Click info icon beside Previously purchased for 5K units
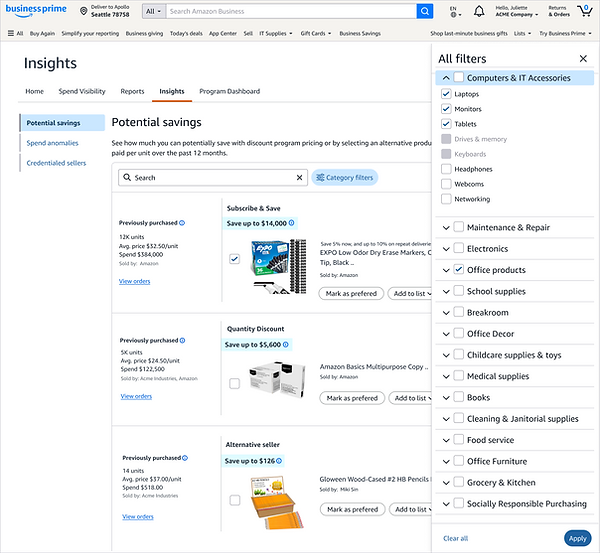Screen dimensions: 600x553 click(x=183, y=340)
